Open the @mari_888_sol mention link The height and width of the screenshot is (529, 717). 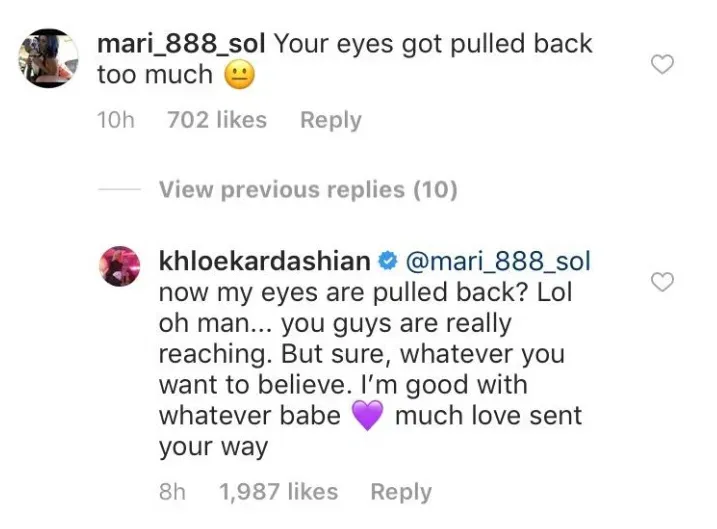pyautogui.click(x=496, y=262)
